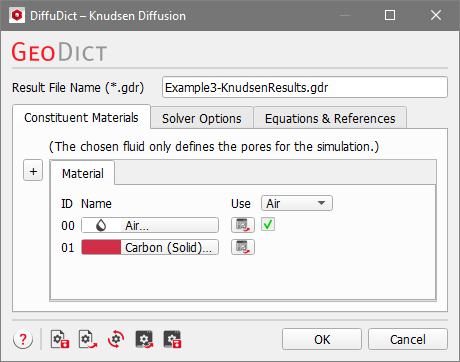Screen dimensions: 460x362
Task: Click the reset to defaults gear icon
Action: pos(116,339)
